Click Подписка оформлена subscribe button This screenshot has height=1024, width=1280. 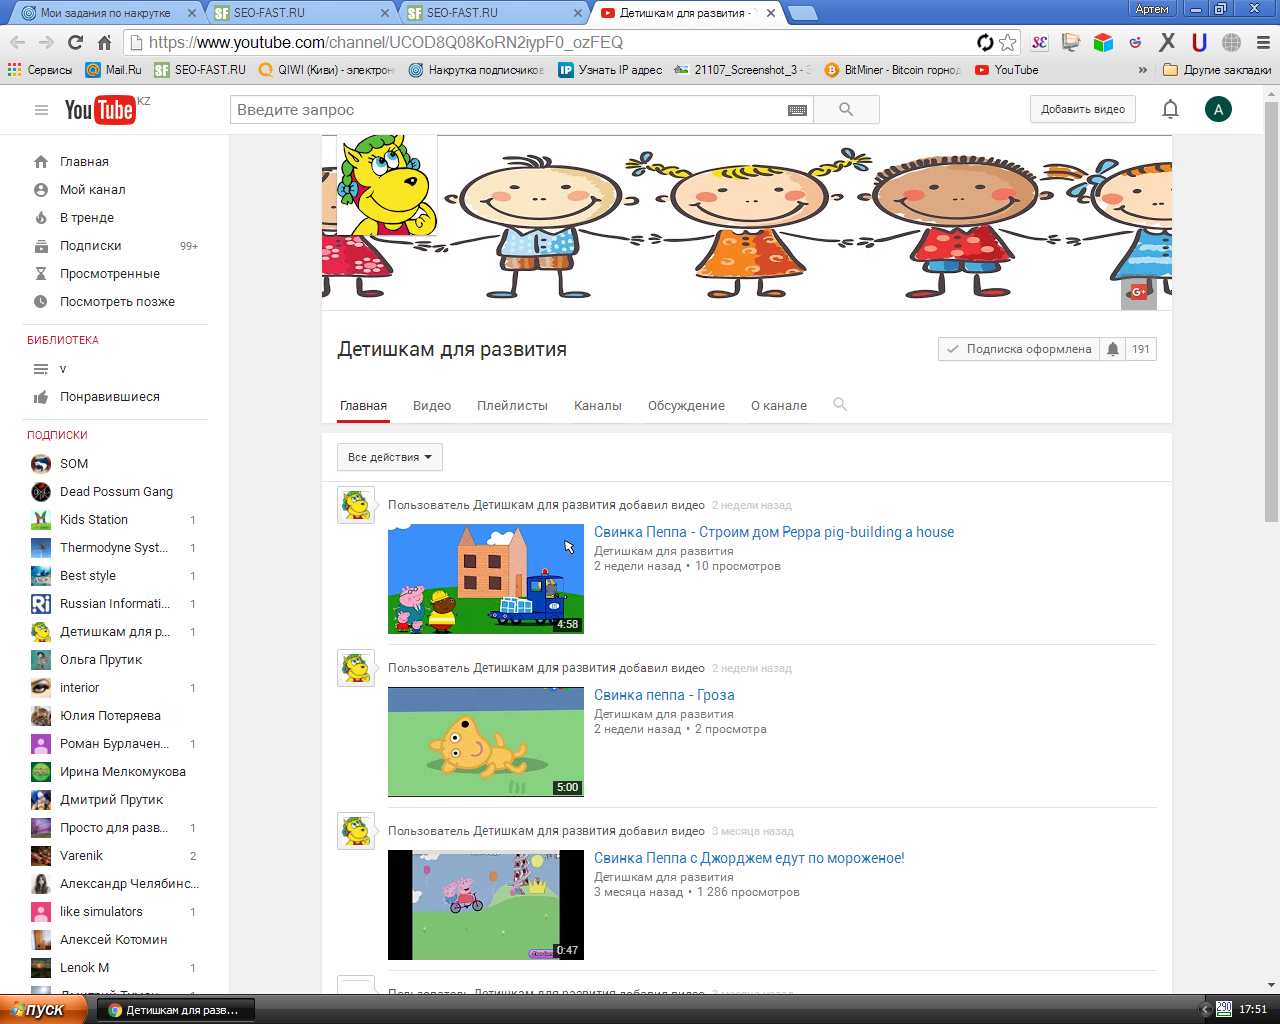(1019, 349)
